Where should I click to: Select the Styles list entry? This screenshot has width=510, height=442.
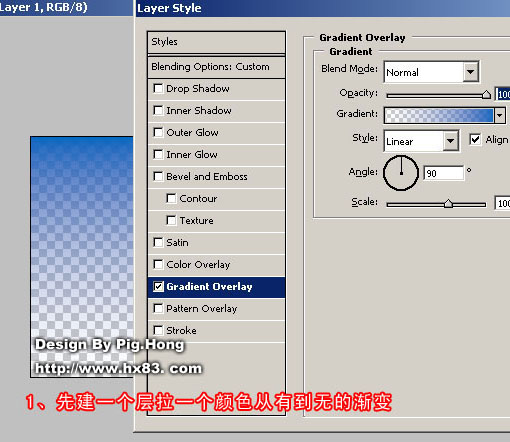(216, 42)
